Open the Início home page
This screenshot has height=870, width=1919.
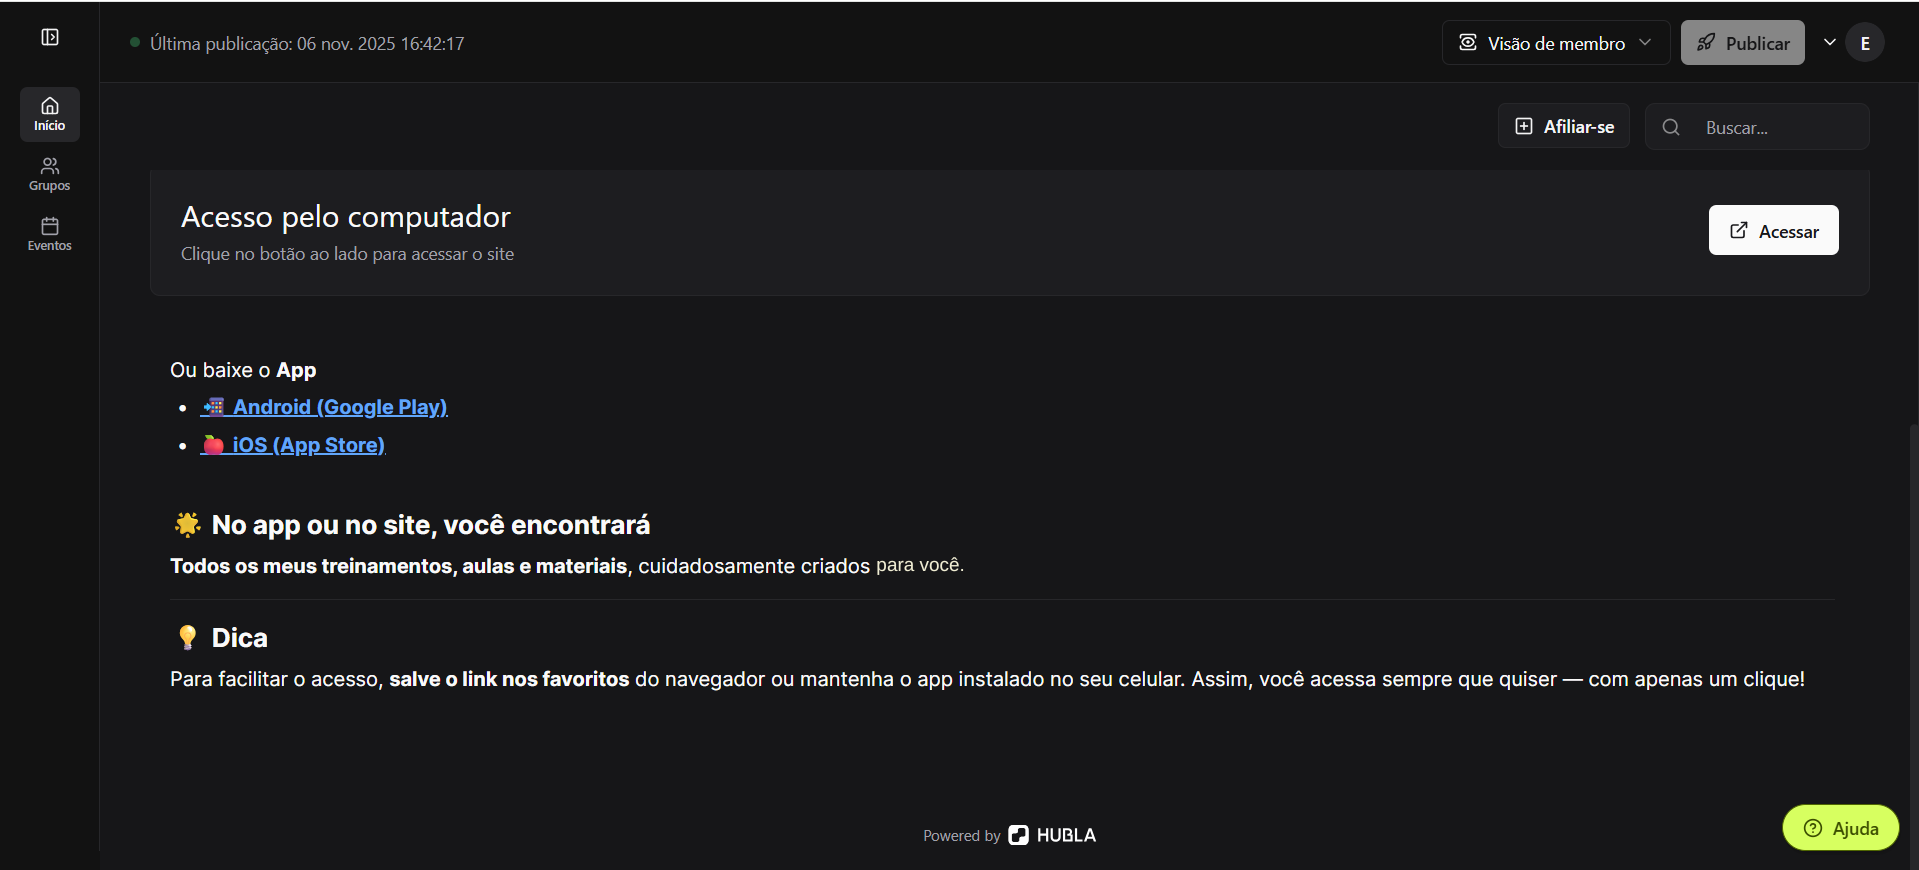(x=50, y=114)
